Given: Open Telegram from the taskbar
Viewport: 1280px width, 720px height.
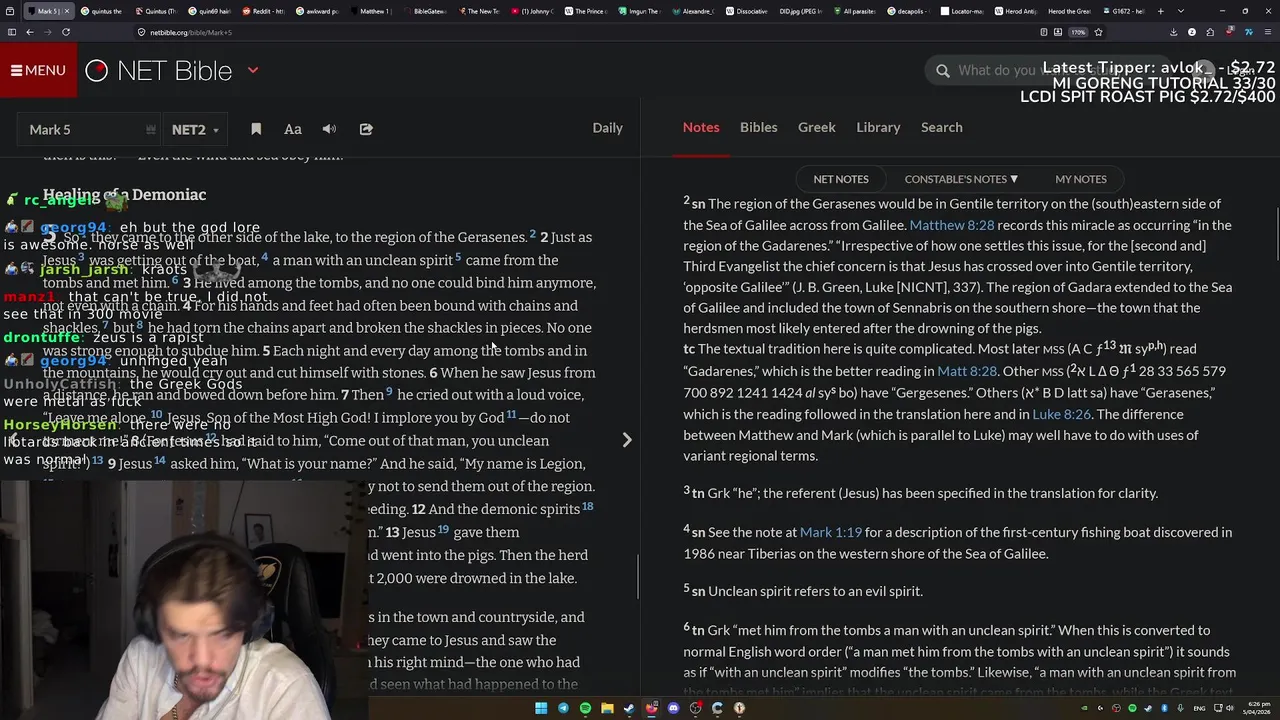Looking at the screenshot, I should (x=563, y=708).
